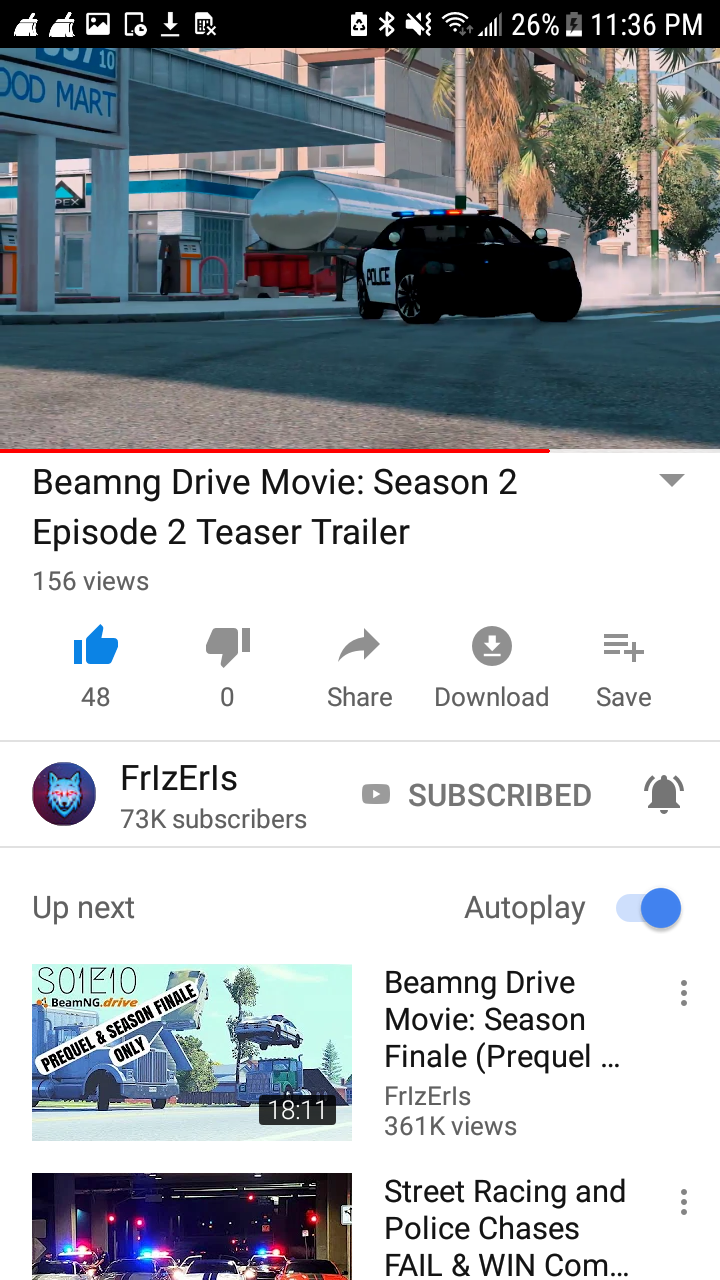Open options for Season Finale video
720x1280 pixels.
[684, 992]
